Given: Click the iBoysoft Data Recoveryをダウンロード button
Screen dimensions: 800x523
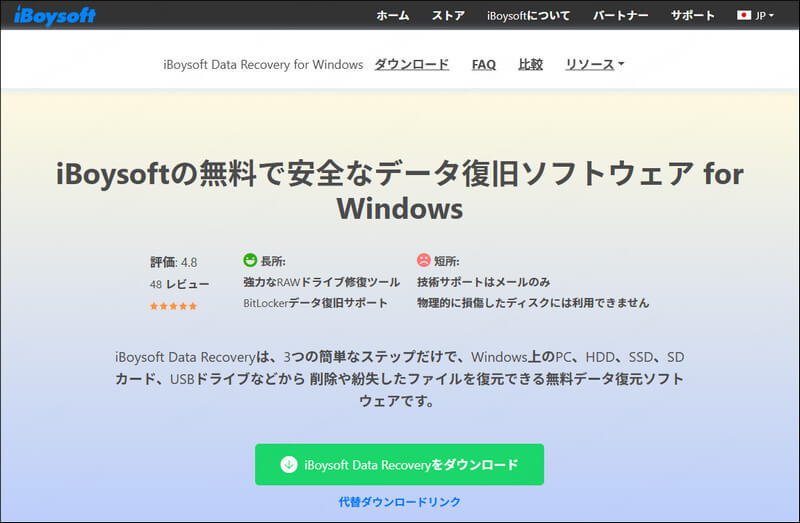Looking at the screenshot, I should 399,464.
